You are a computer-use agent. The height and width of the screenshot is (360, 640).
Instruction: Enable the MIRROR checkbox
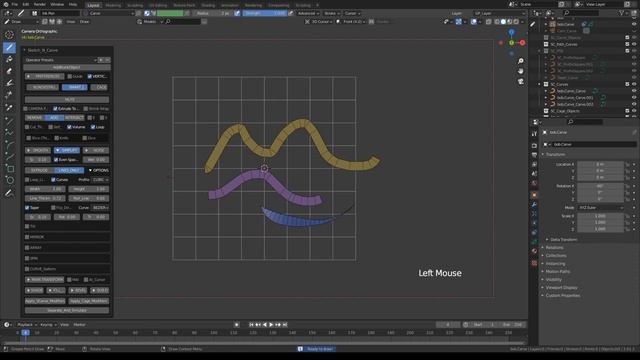point(27,237)
